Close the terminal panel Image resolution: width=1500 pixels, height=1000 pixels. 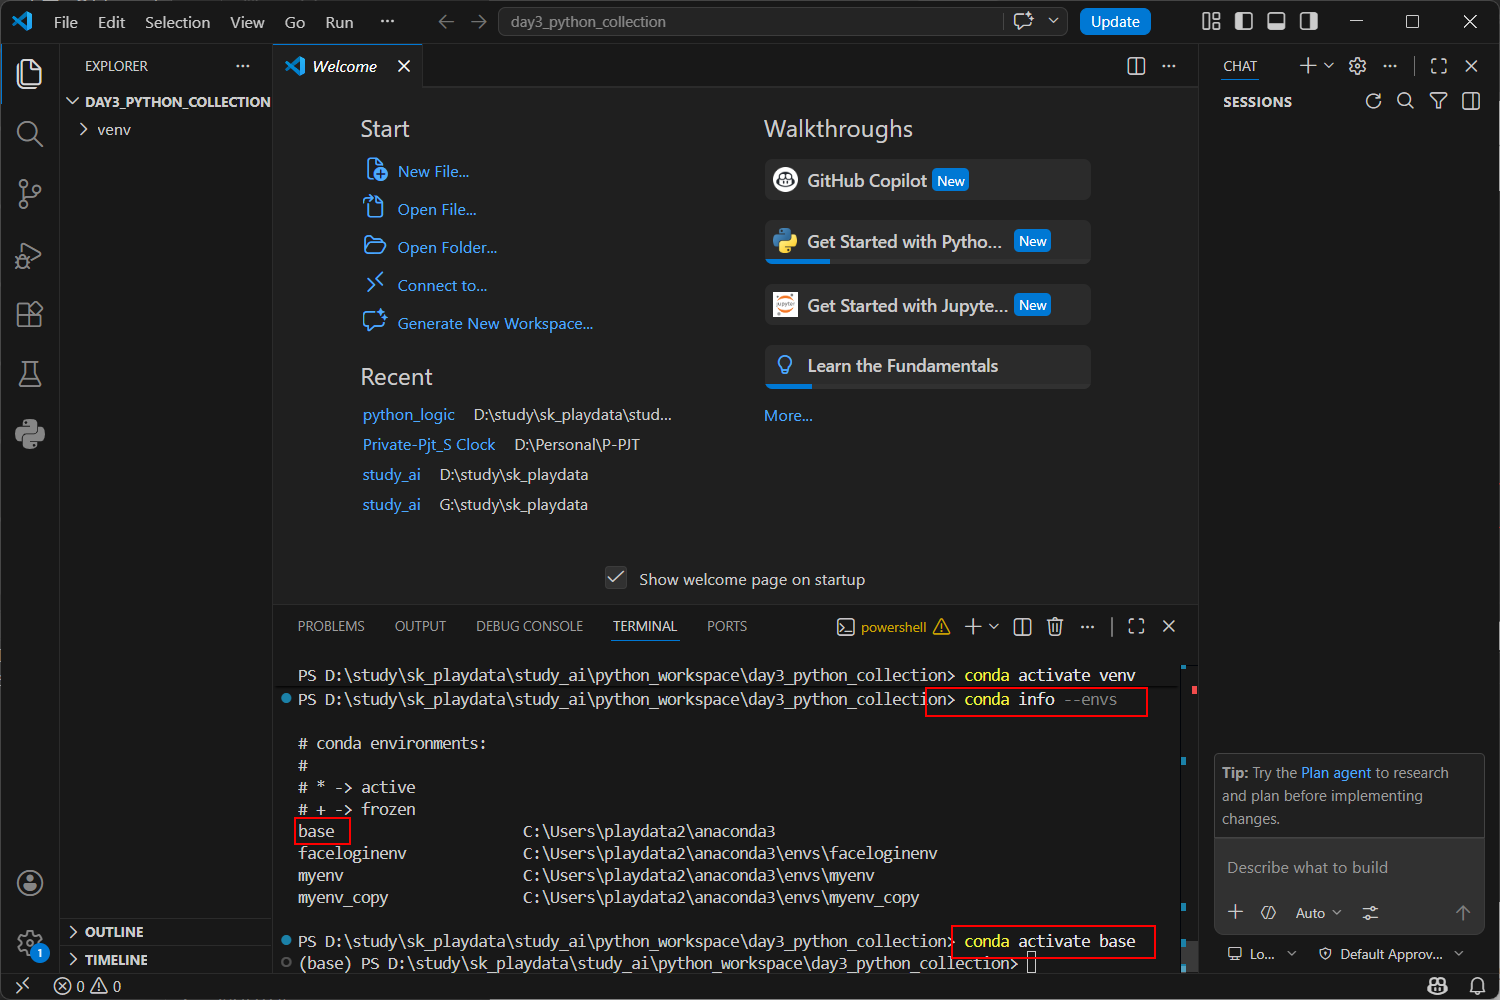point(1169,626)
